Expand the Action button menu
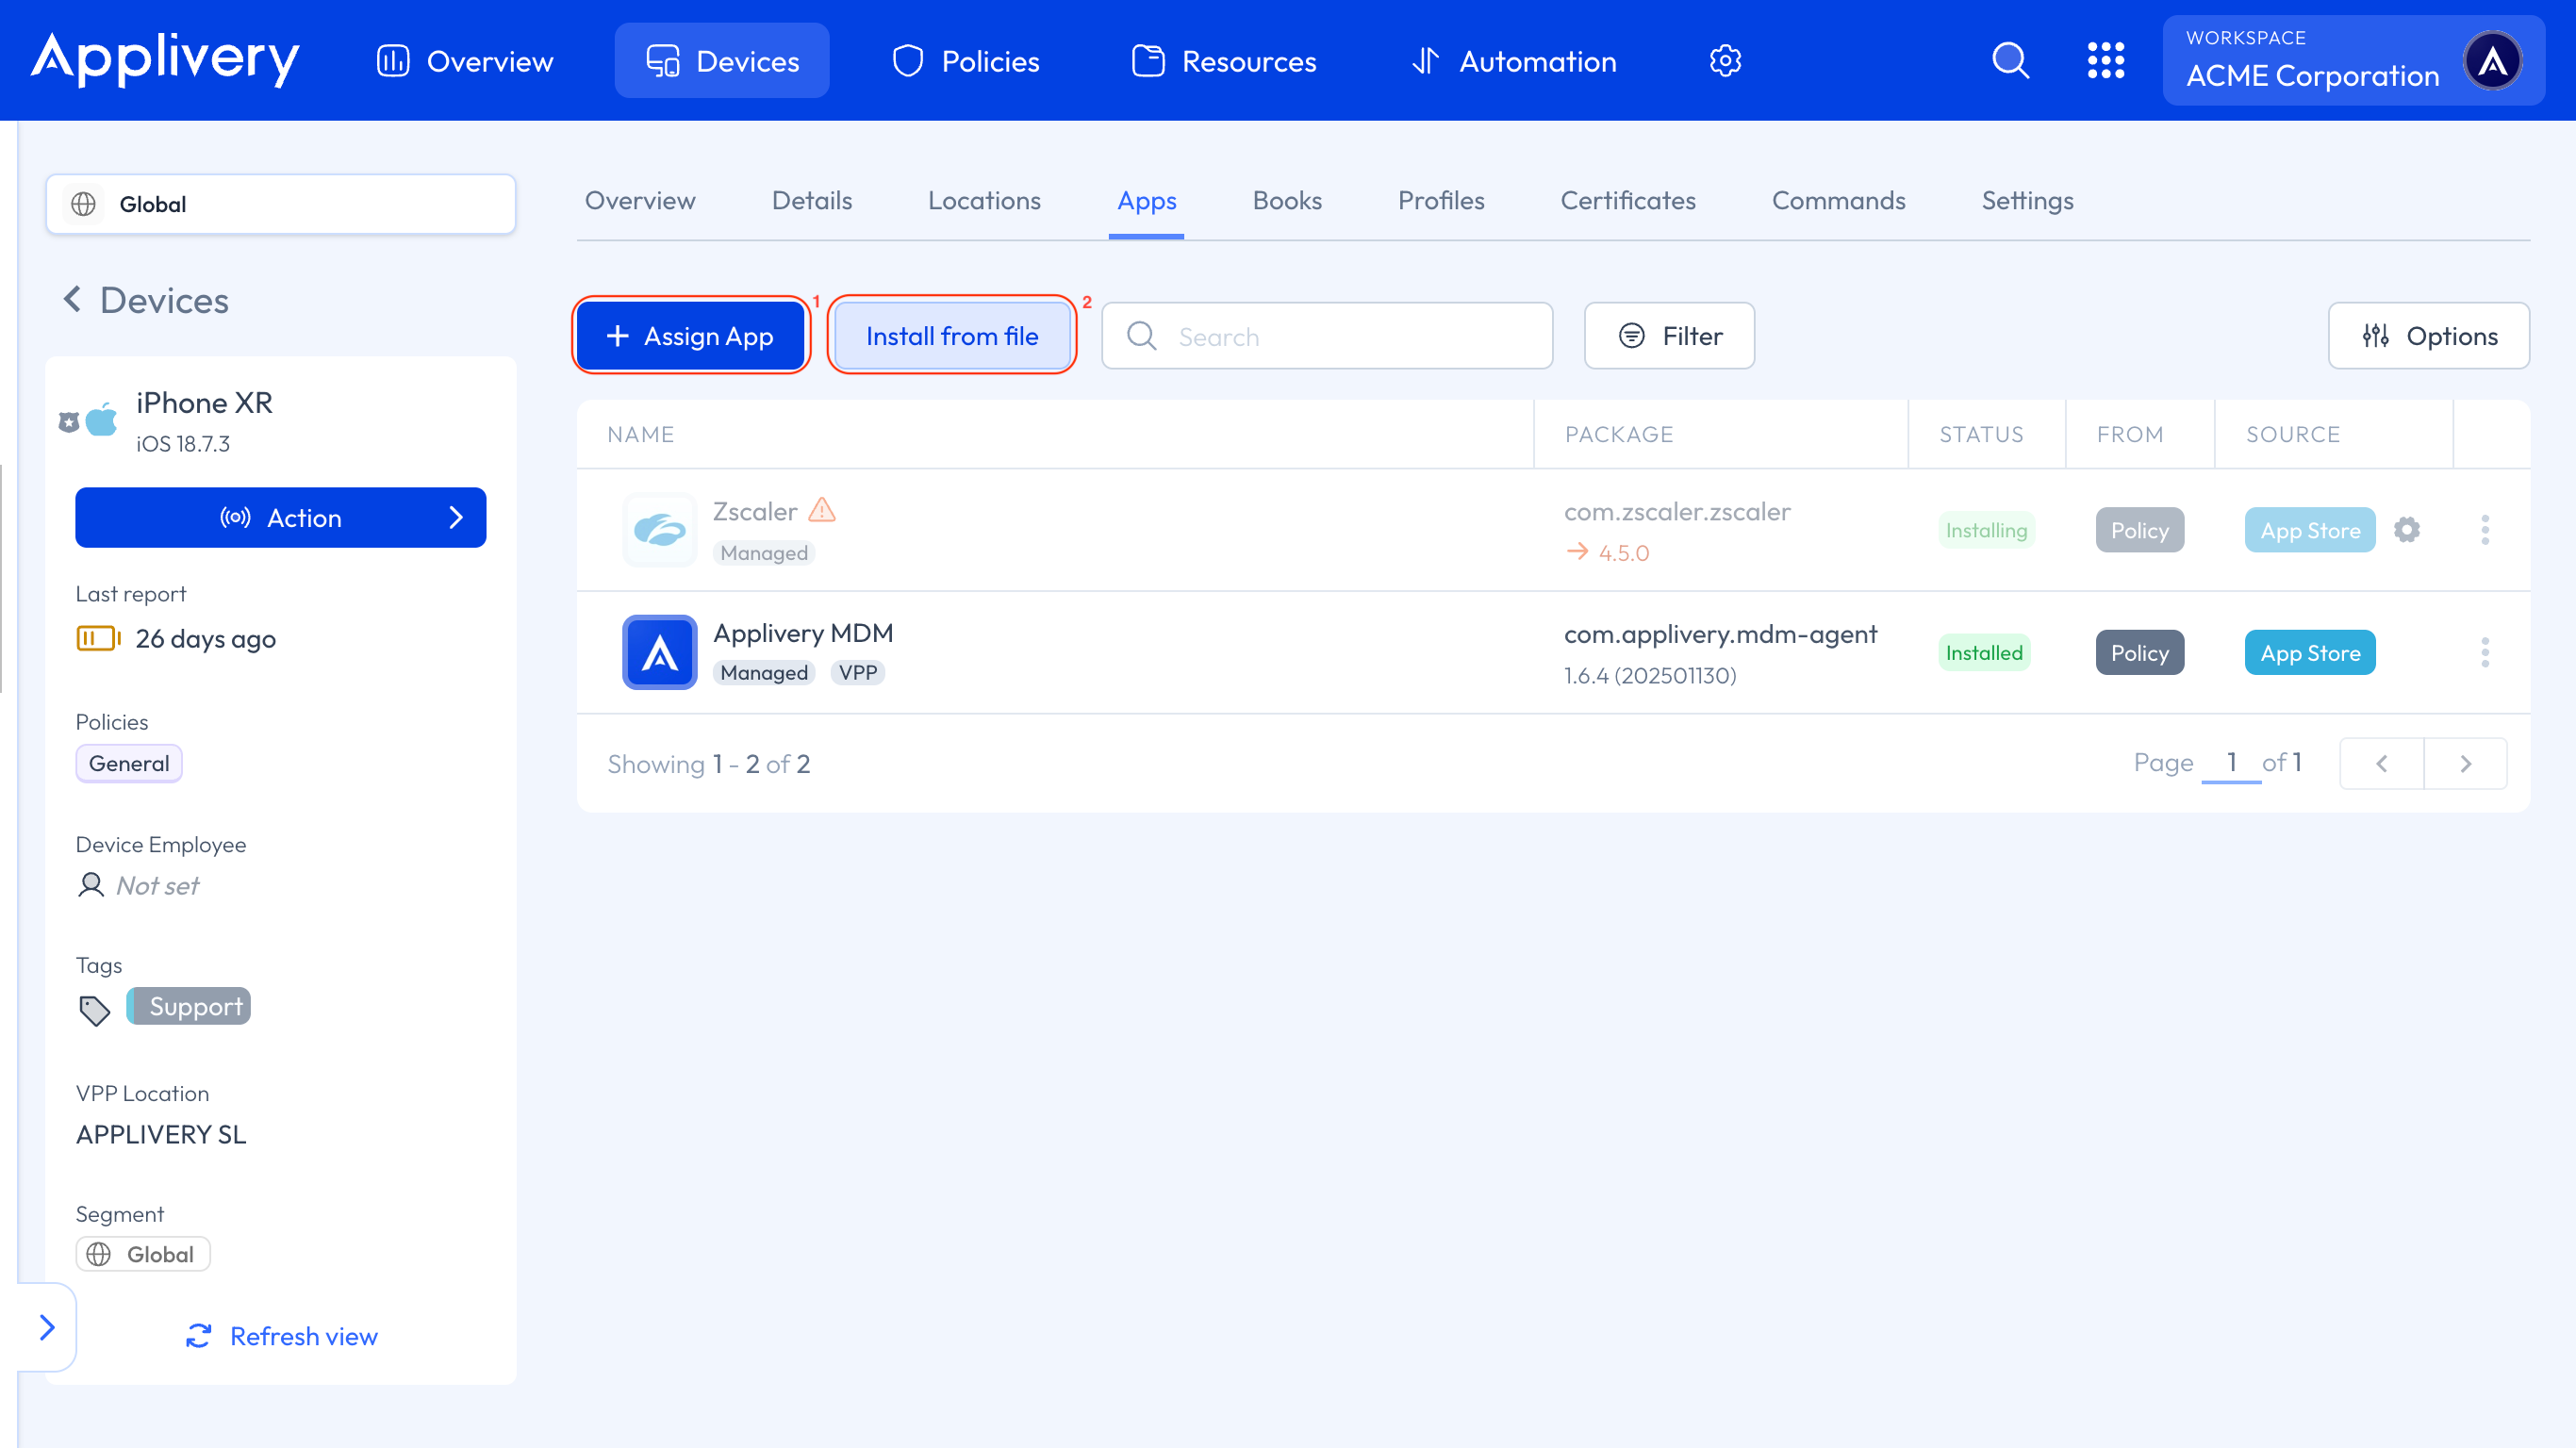The width and height of the screenshot is (2576, 1448). pyautogui.click(x=280, y=518)
